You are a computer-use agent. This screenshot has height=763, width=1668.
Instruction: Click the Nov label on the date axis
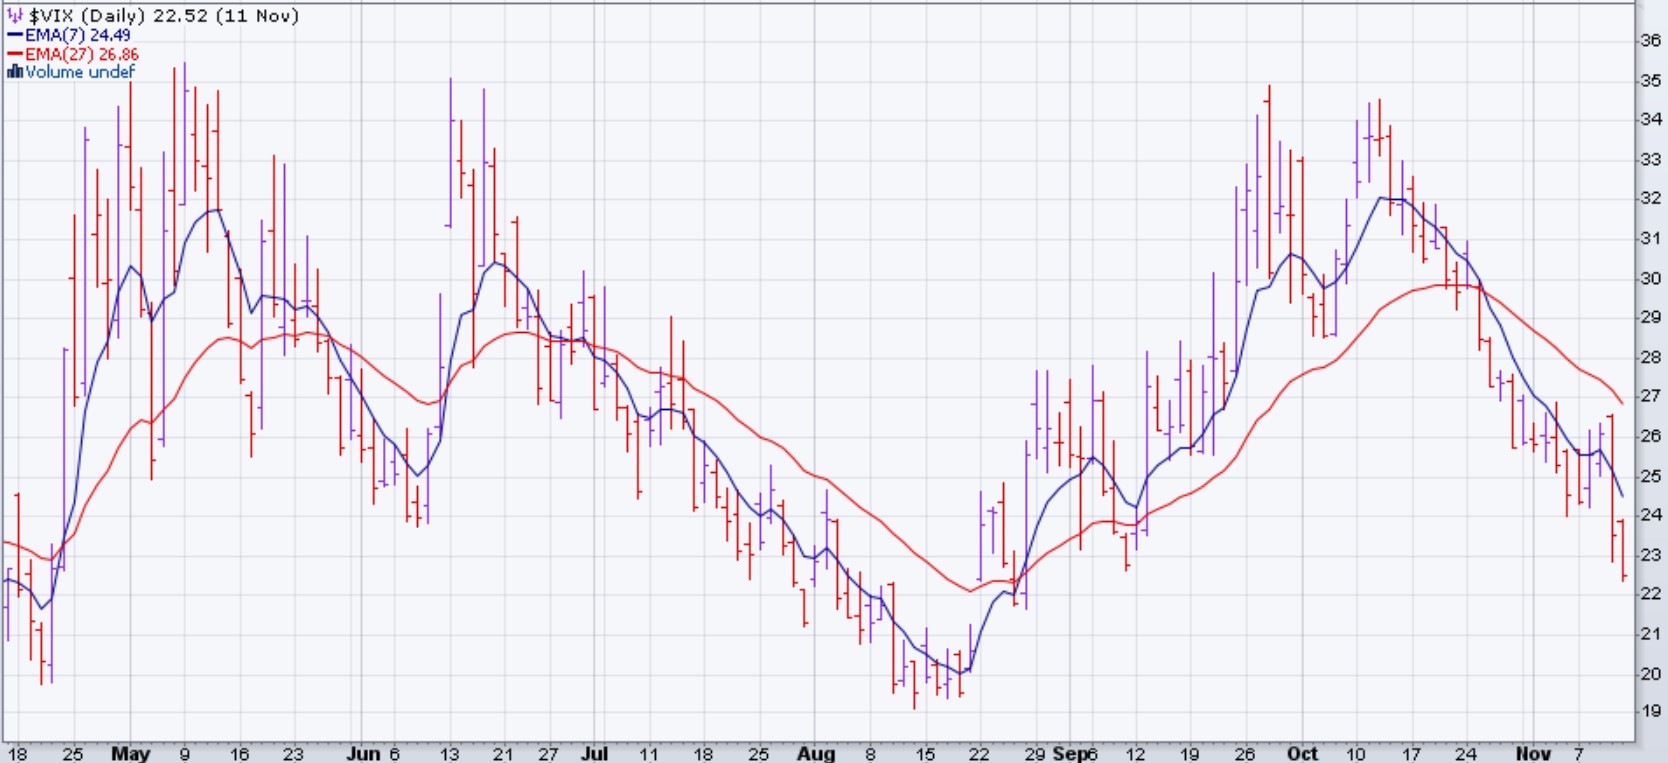tap(1533, 753)
